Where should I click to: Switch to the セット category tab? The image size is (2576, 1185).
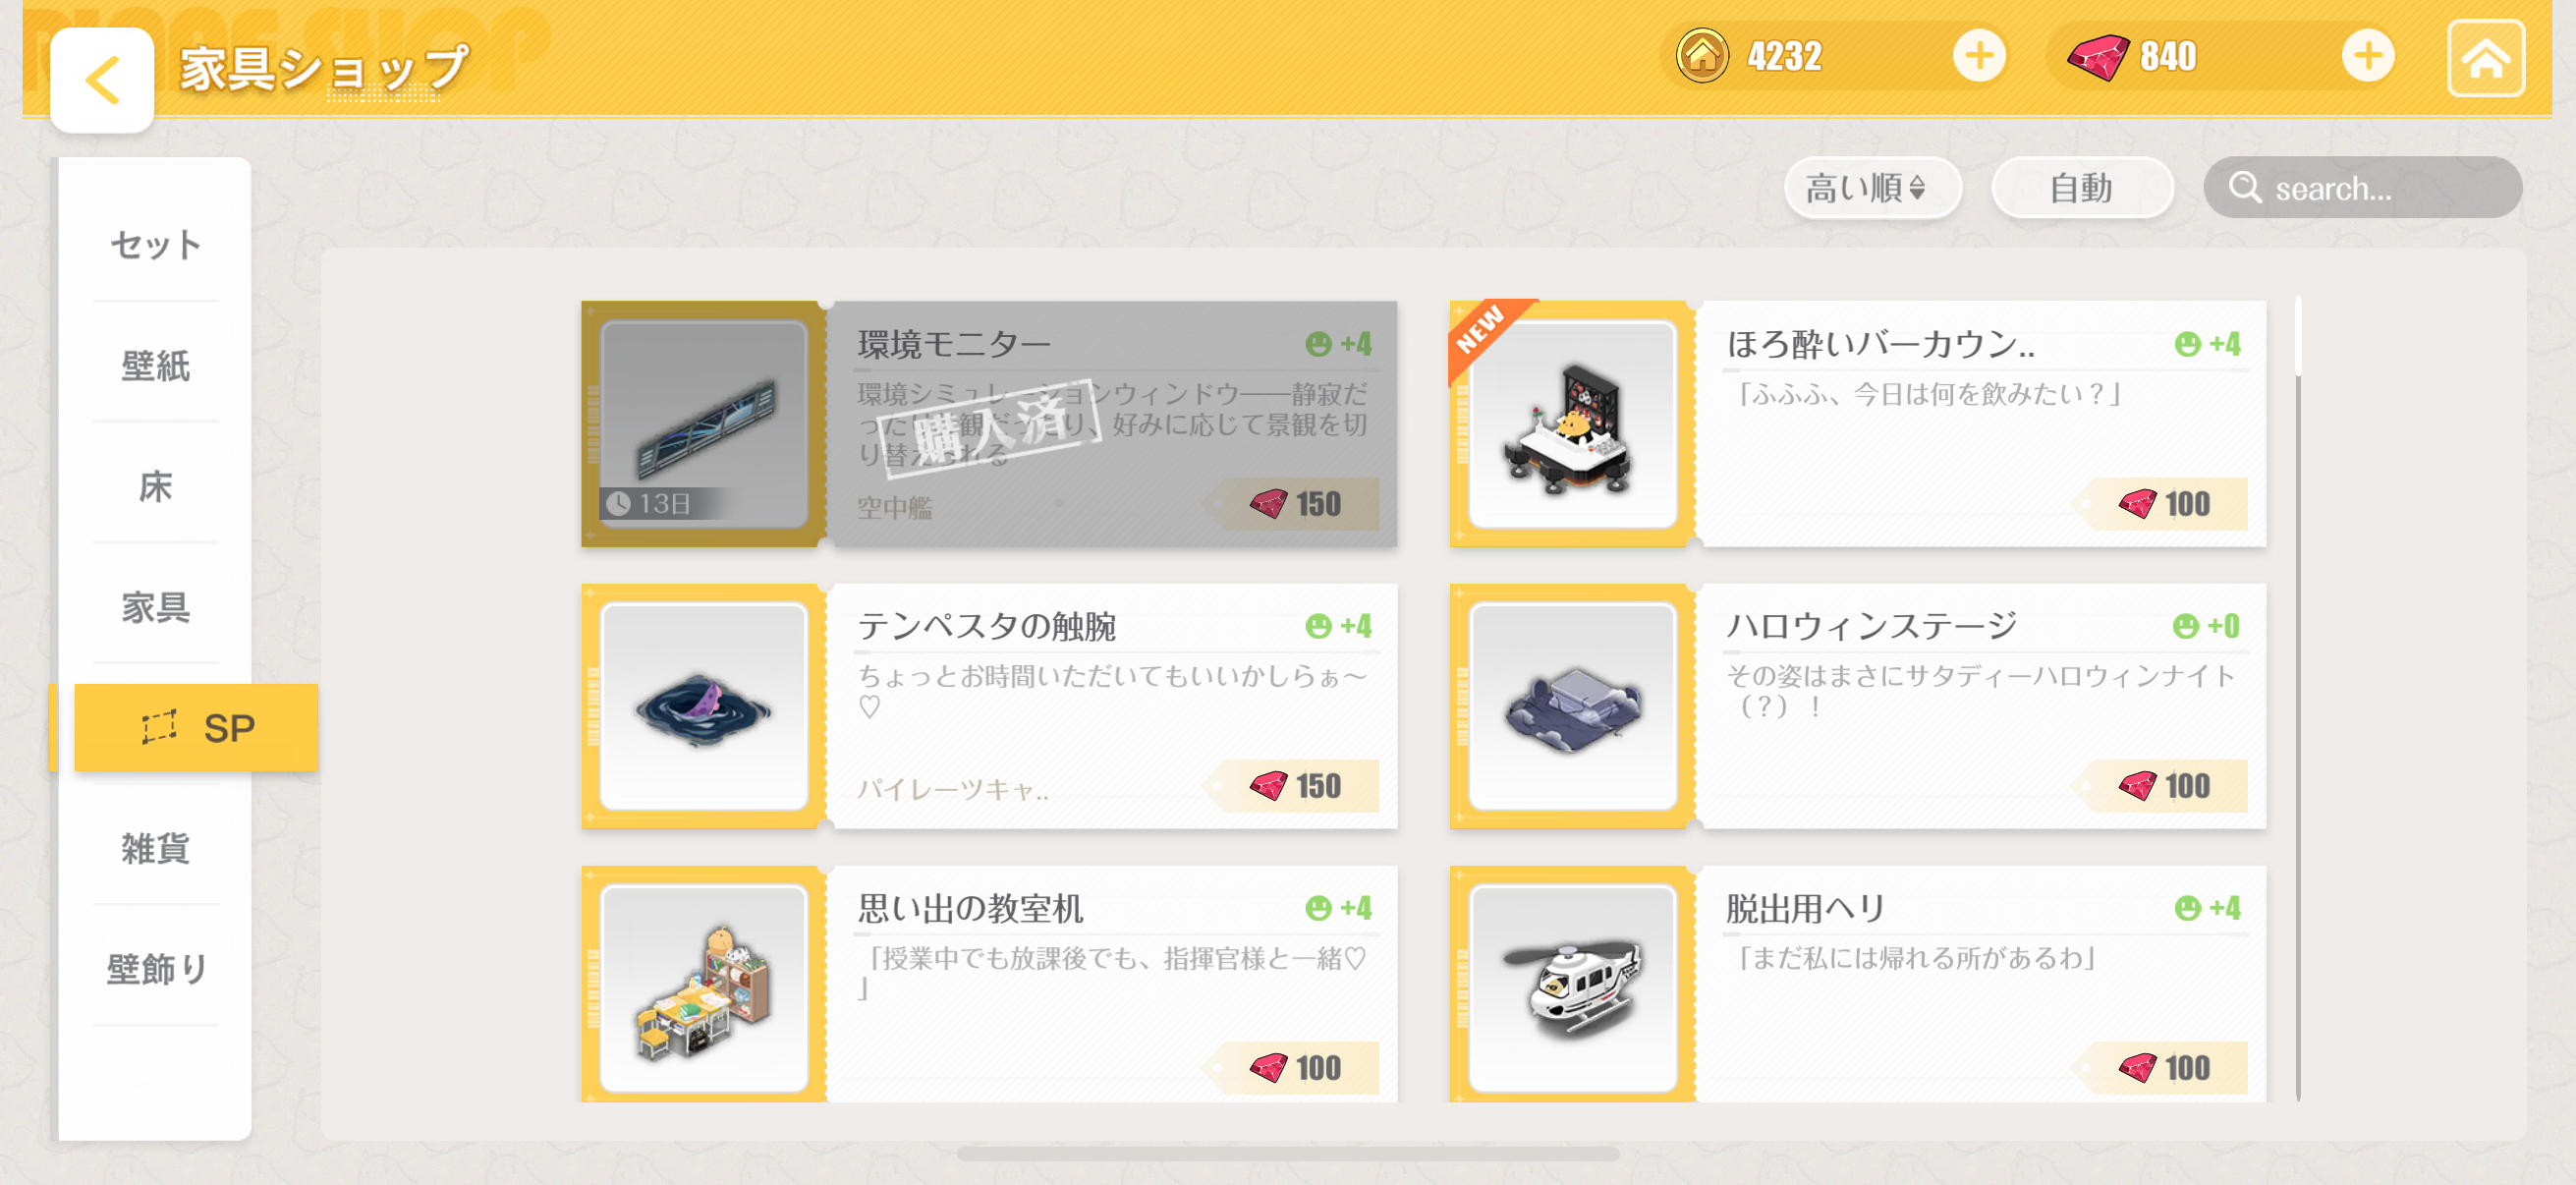pyautogui.click(x=155, y=244)
